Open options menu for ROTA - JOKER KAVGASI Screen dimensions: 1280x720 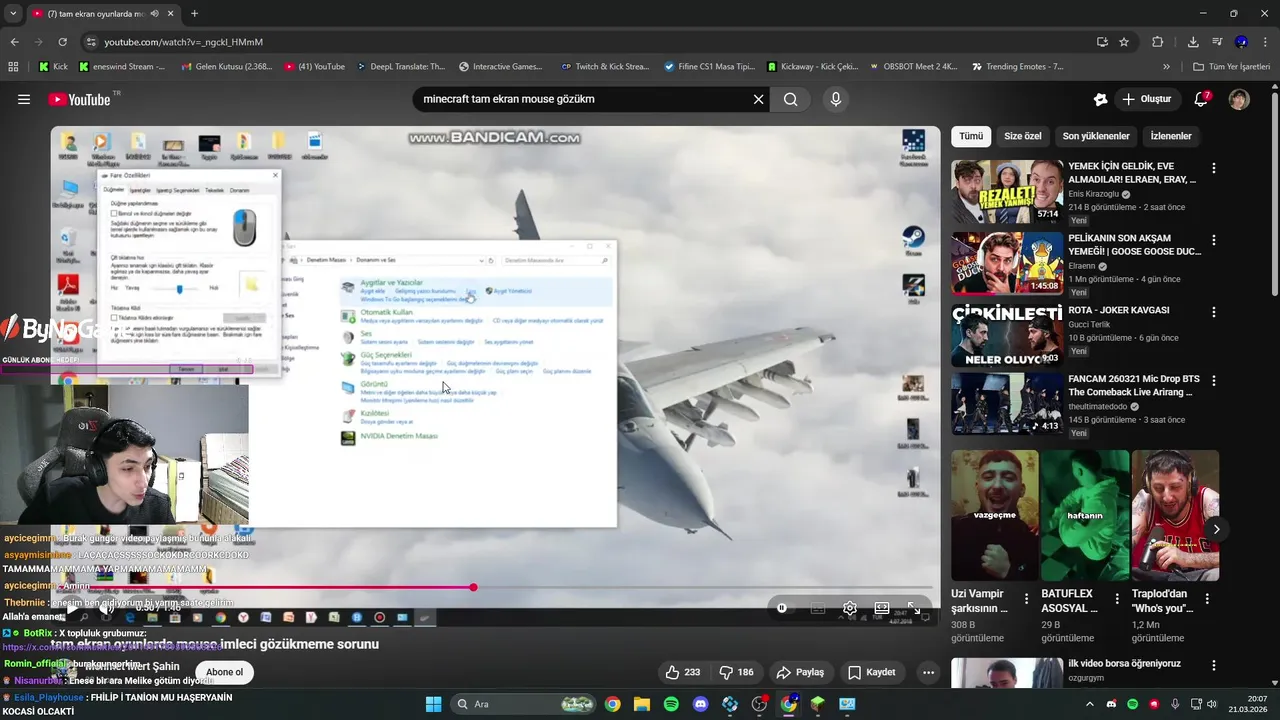coord(1214,312)
